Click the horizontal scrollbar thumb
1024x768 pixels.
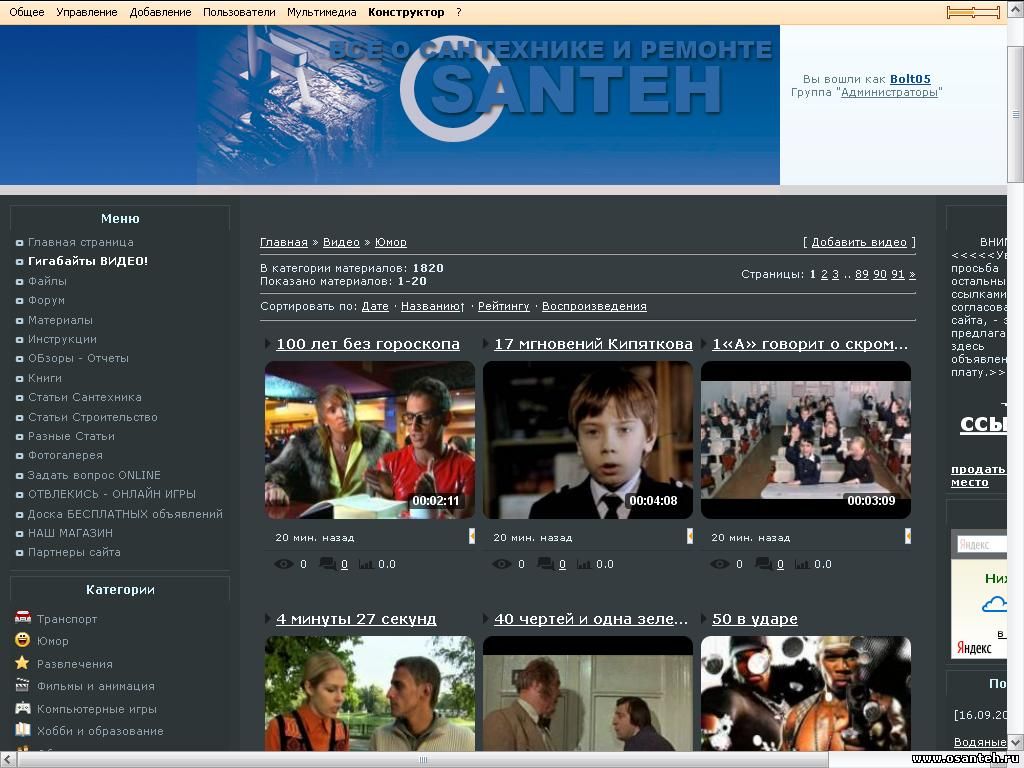point(423,760)
